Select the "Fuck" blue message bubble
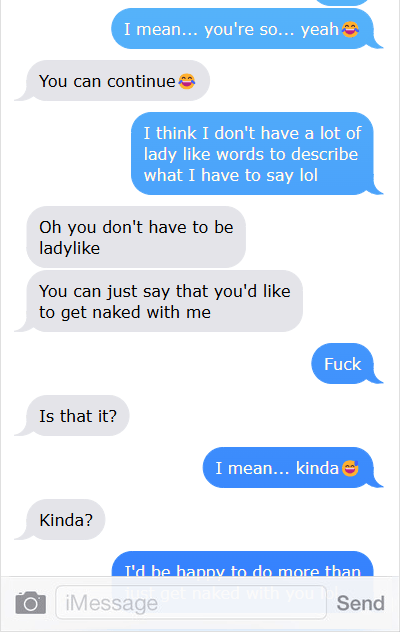 (343, 364)
